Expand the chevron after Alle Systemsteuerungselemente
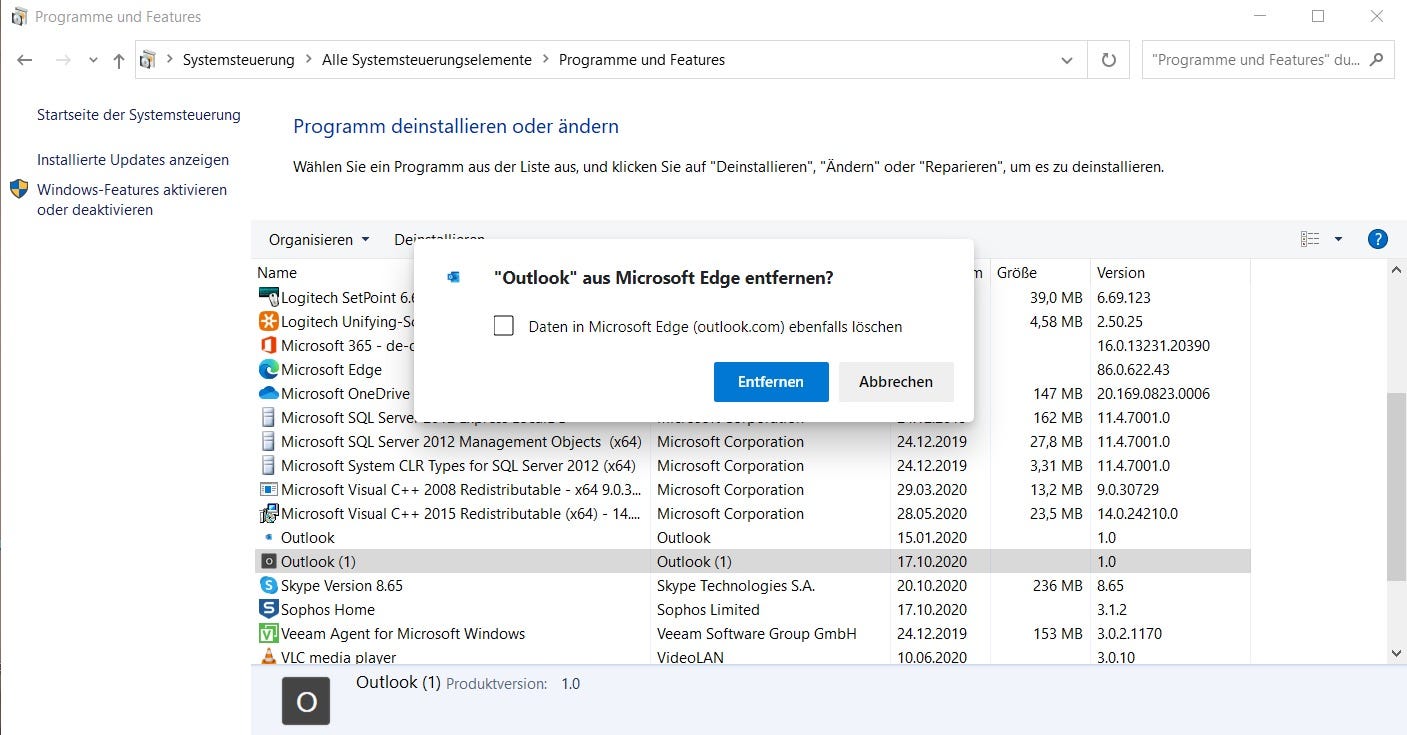This screenshot has height=735, width=1407. (545, 60)
